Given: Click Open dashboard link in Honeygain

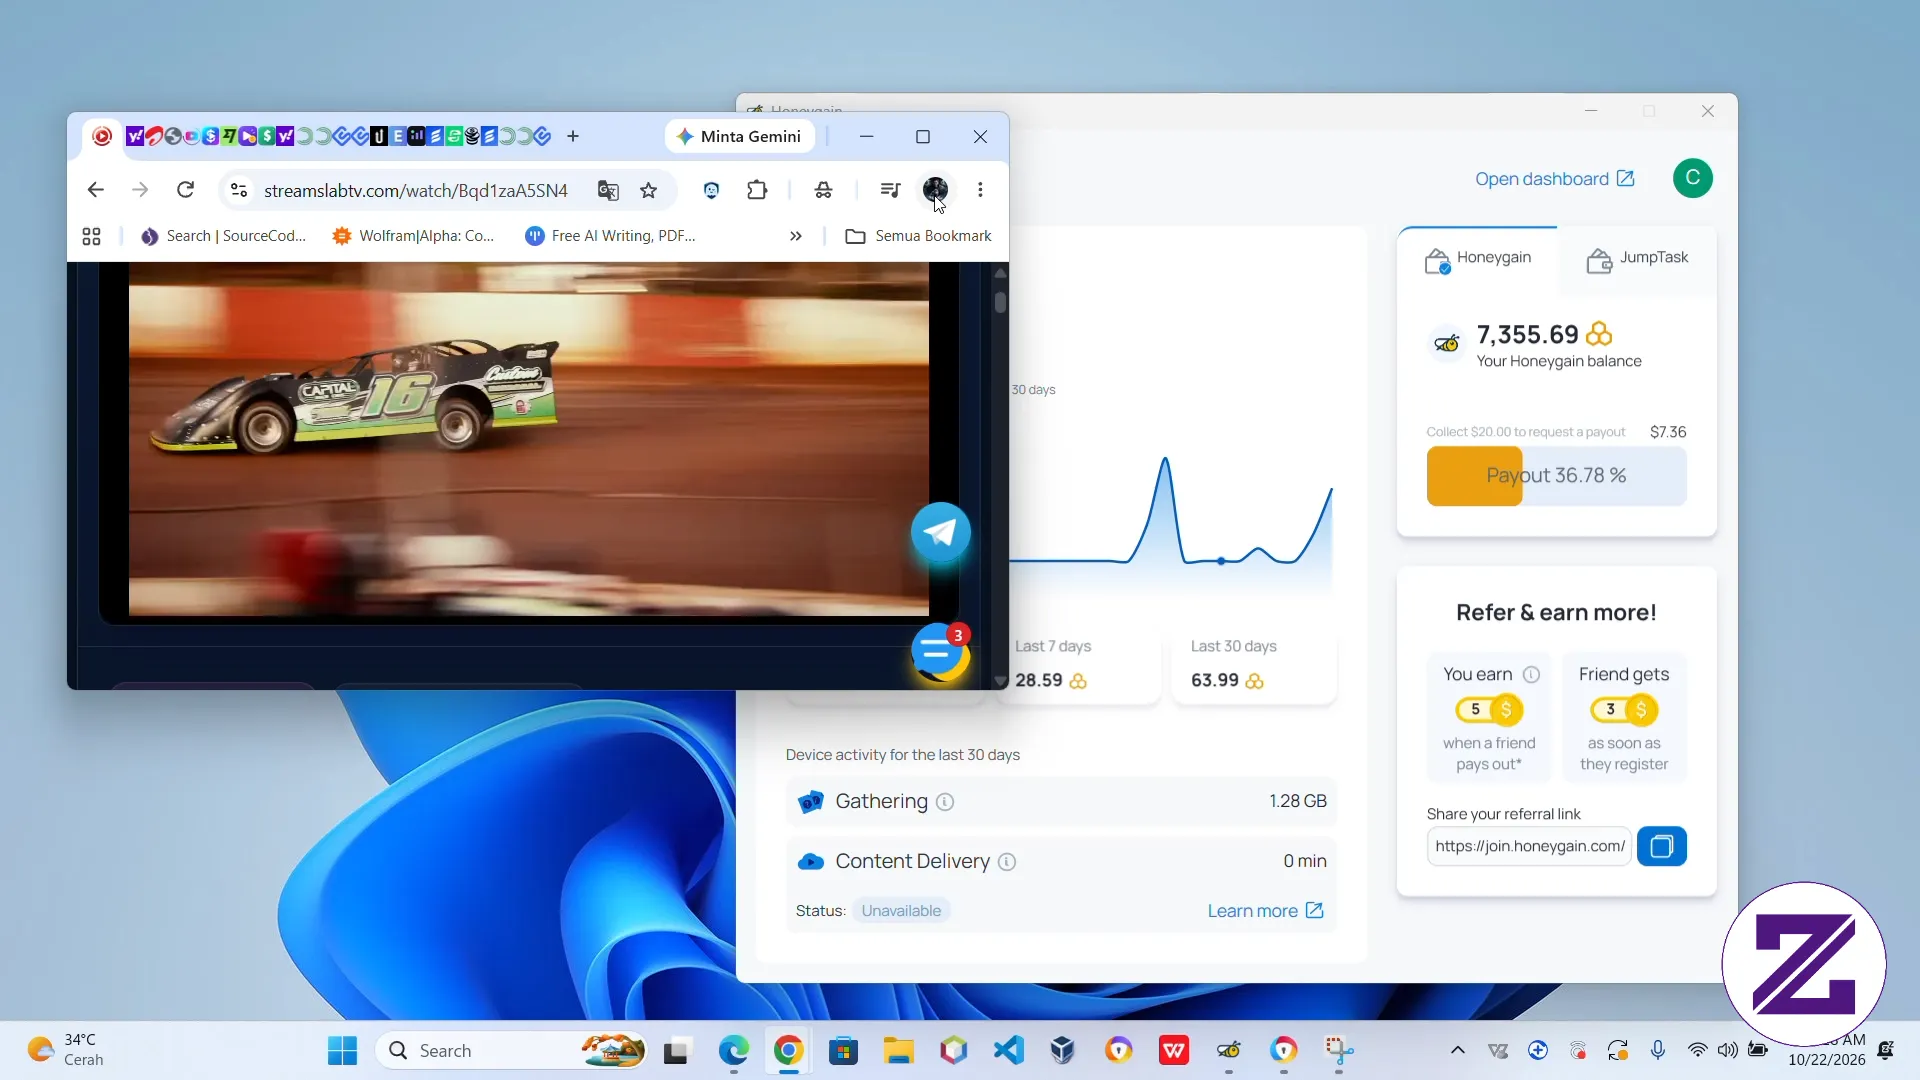Looking at the screenshot, I should 1554,179.
